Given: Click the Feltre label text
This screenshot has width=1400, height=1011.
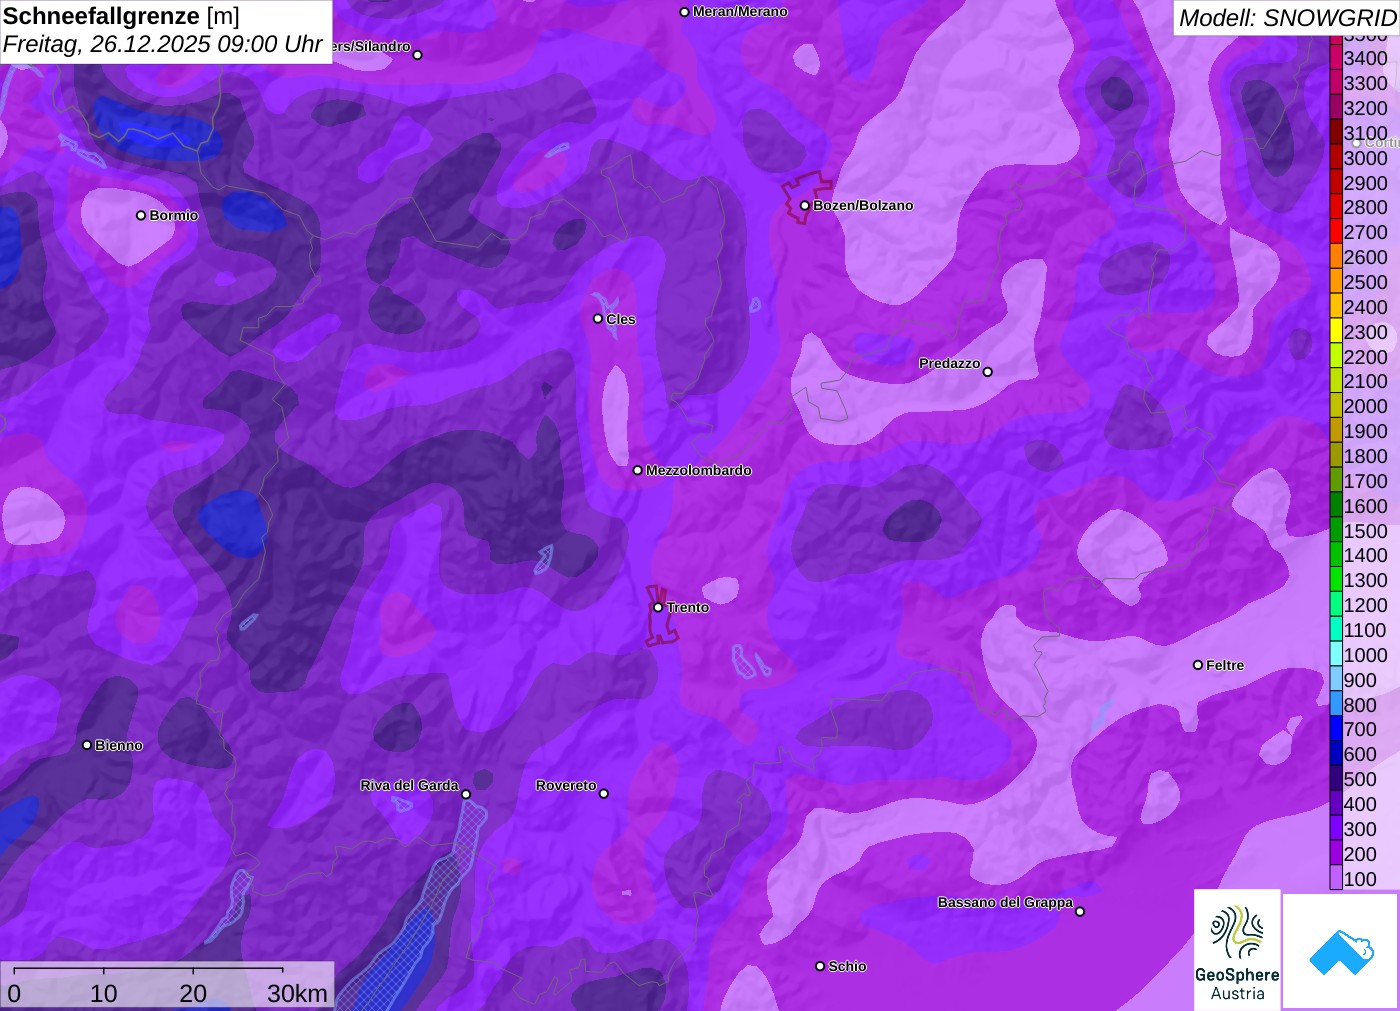Looking at the screenshot, I should (x=1225, y=665).
